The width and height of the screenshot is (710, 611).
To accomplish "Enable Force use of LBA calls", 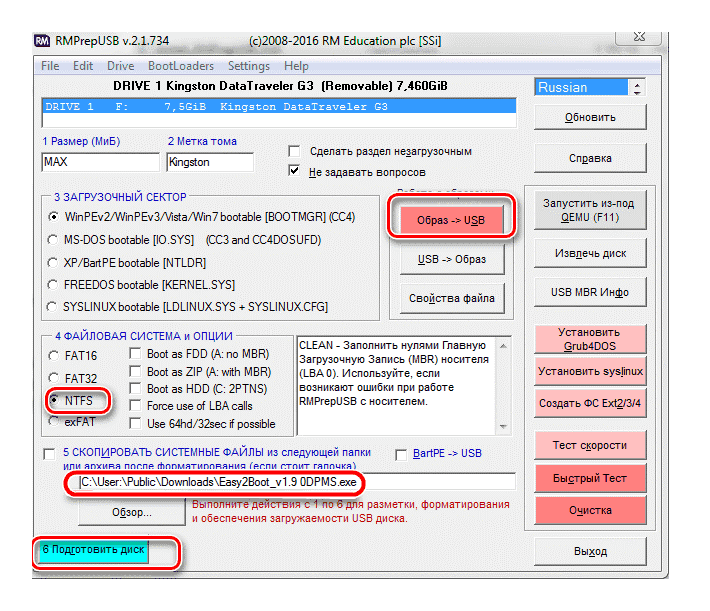I will pyautogui.click(x=135, y=405).
